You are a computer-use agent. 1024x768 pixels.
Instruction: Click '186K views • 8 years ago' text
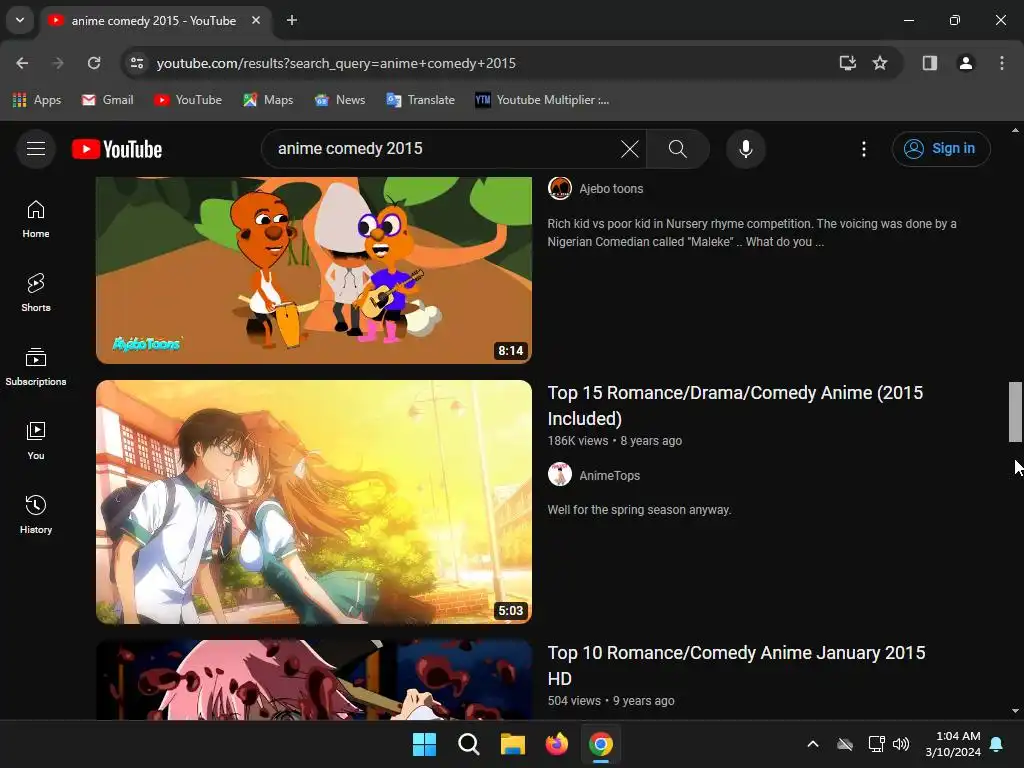point(615,441)
